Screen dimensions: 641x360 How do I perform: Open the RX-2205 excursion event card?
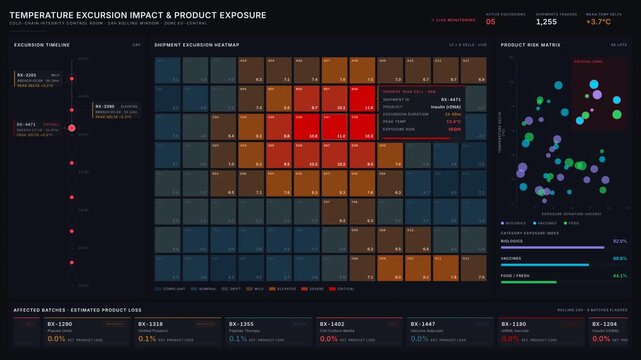pos(38,80)
